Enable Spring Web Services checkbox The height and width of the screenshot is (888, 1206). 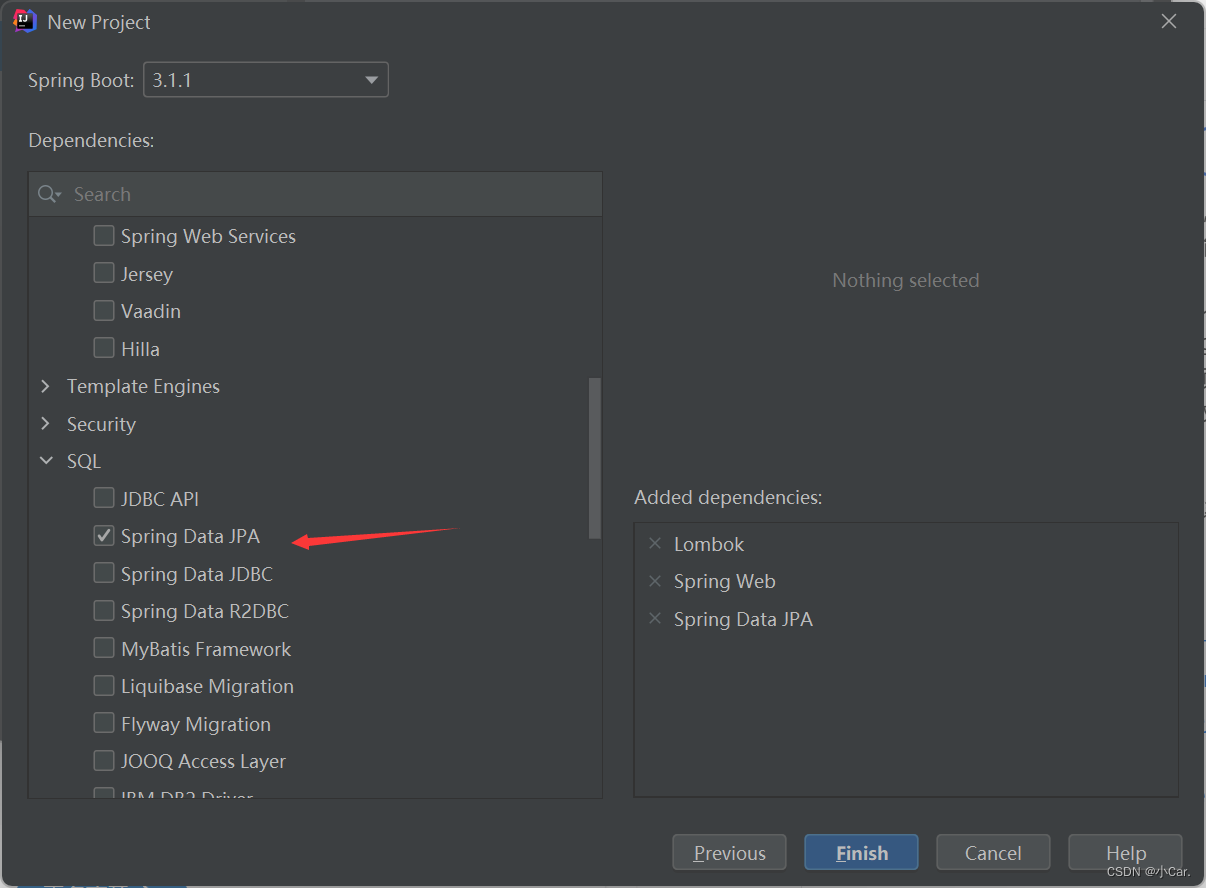pyautogui.click(x=104, y=236)
